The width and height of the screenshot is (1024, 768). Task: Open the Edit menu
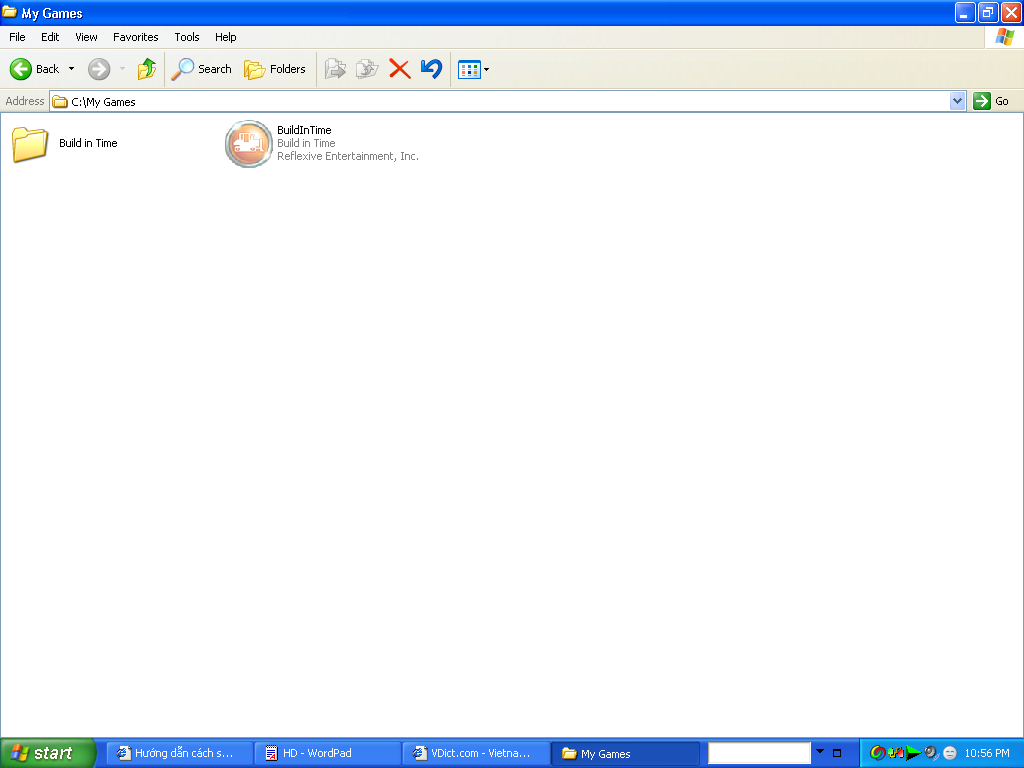coord(50,37)
